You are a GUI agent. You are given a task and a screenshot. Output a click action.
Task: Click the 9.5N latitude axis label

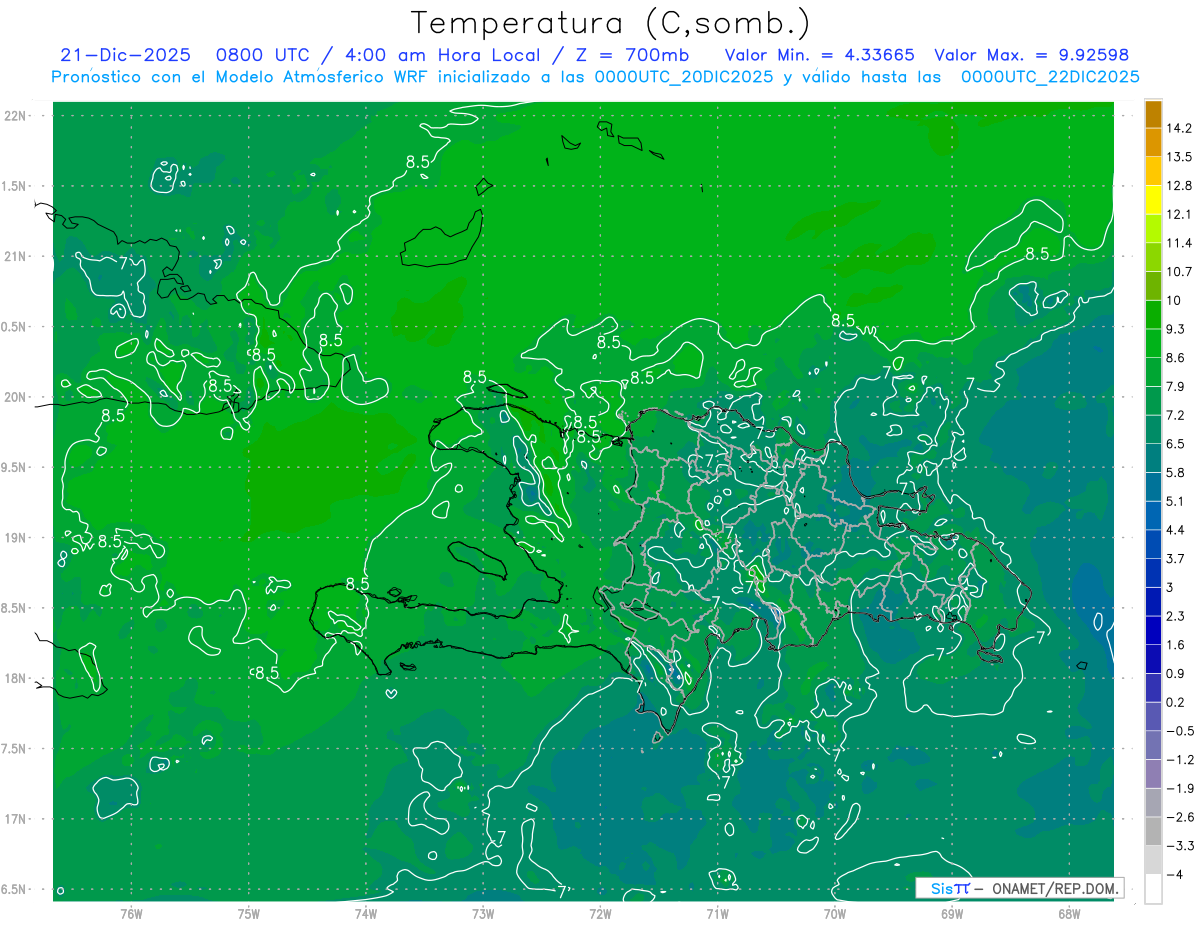(x=14, y=468)
